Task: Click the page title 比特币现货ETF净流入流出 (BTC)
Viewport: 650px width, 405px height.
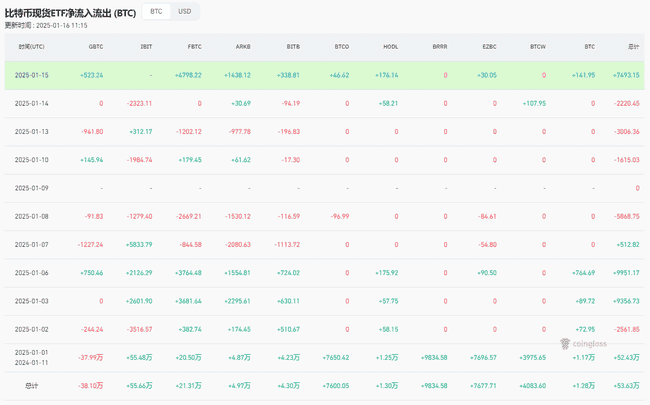Action: pyautogui.click(x=70, y=13)
